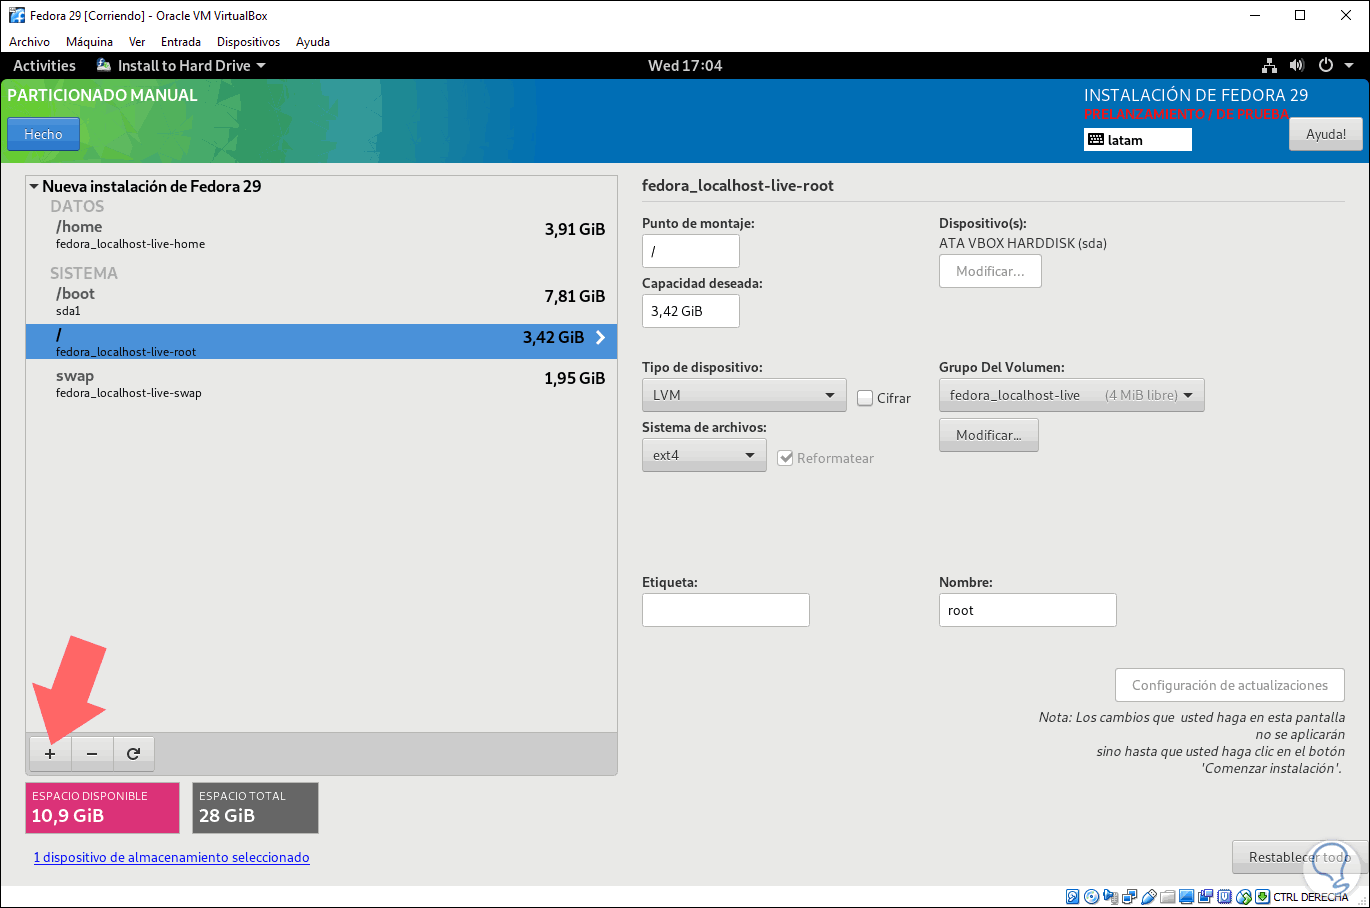Open '1 dispositivo de almacenamiento seleccionado' link

point(171,857)
